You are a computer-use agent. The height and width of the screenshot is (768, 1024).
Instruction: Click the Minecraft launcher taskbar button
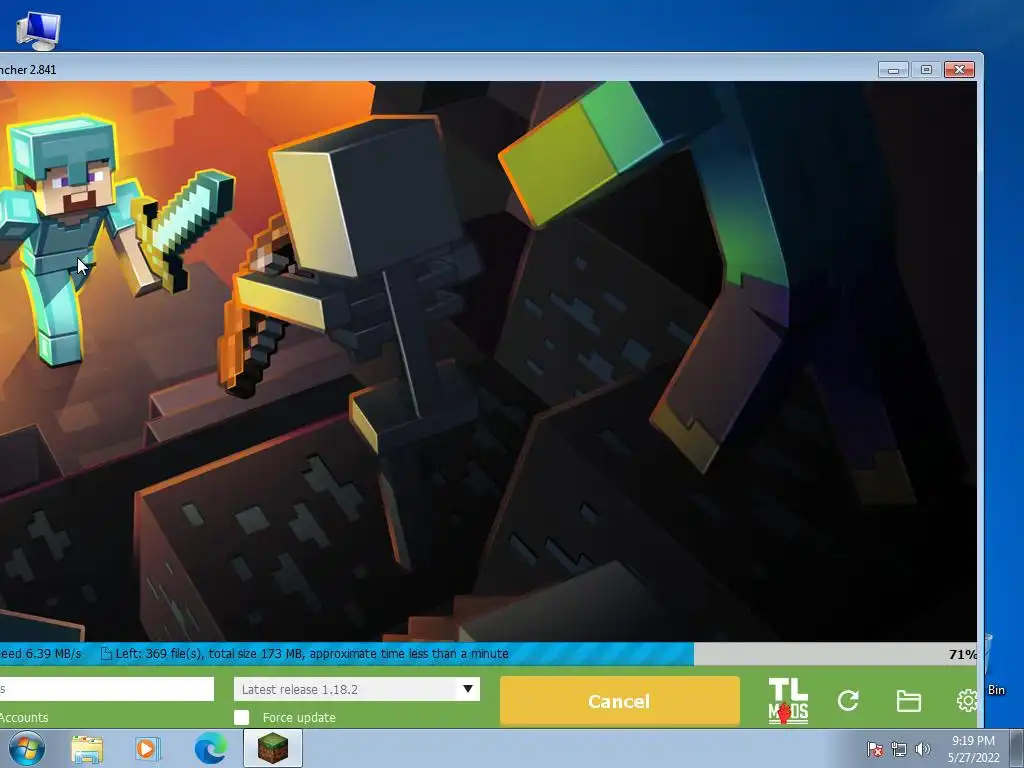(273, 748)
